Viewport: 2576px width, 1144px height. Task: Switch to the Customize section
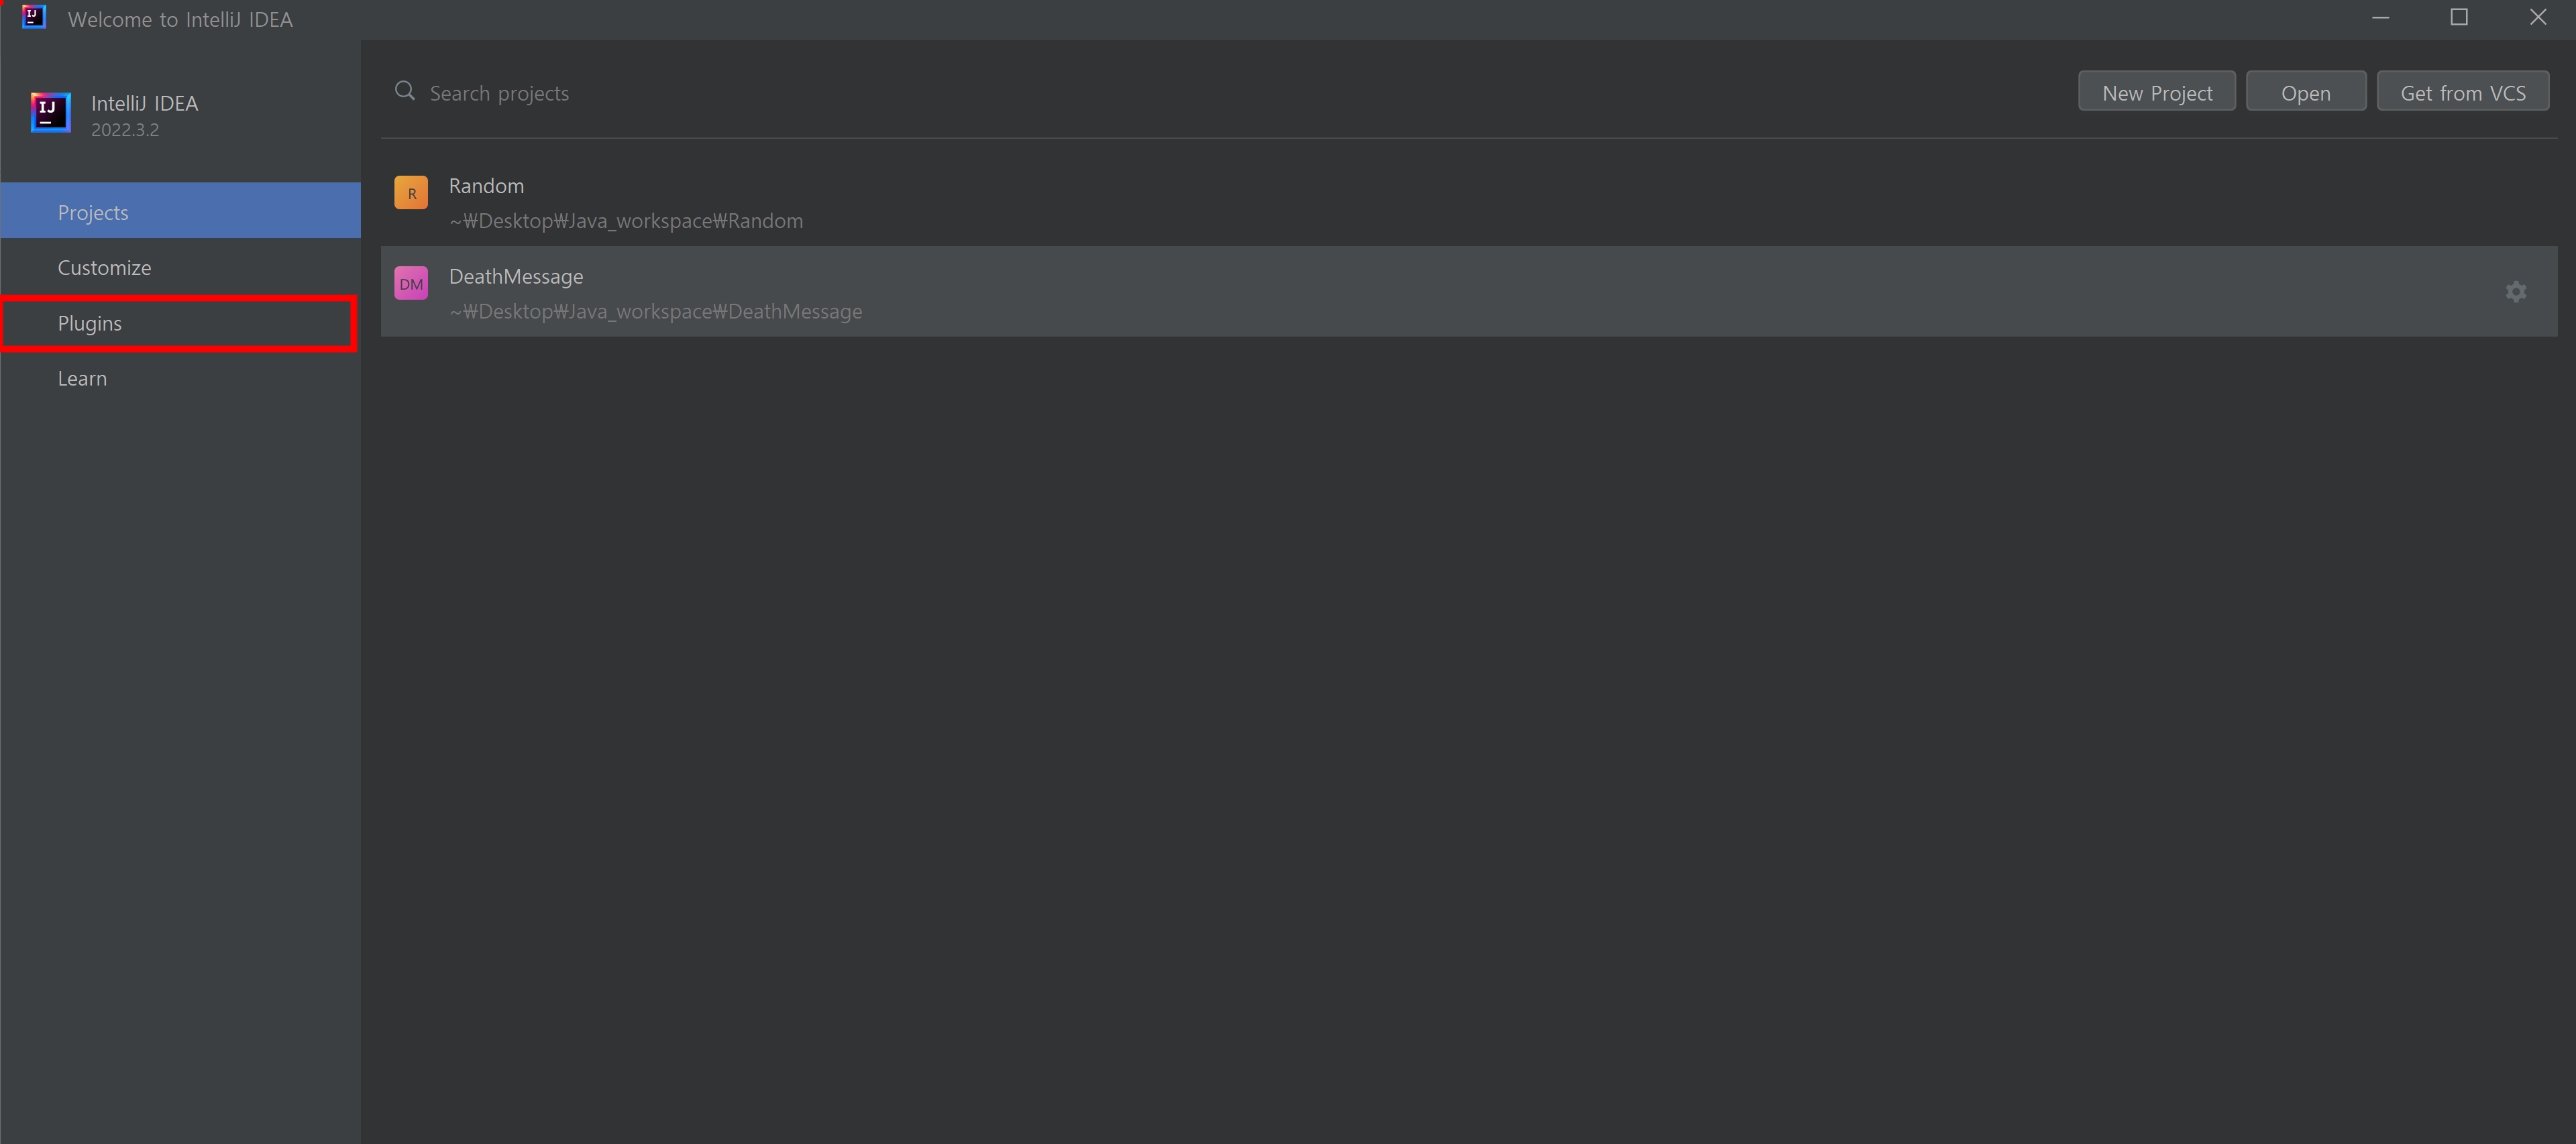tap(104, 268)
